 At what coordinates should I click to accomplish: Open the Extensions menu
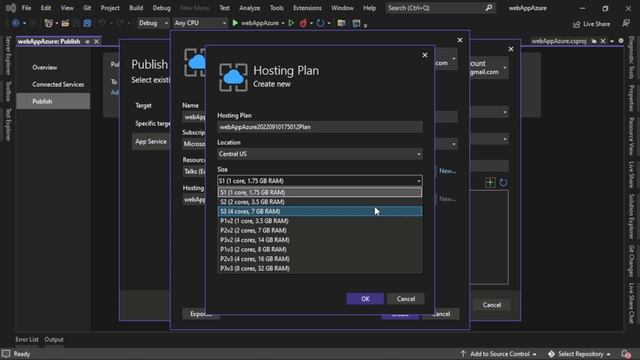pyautogui.click(x=307, y=8)
